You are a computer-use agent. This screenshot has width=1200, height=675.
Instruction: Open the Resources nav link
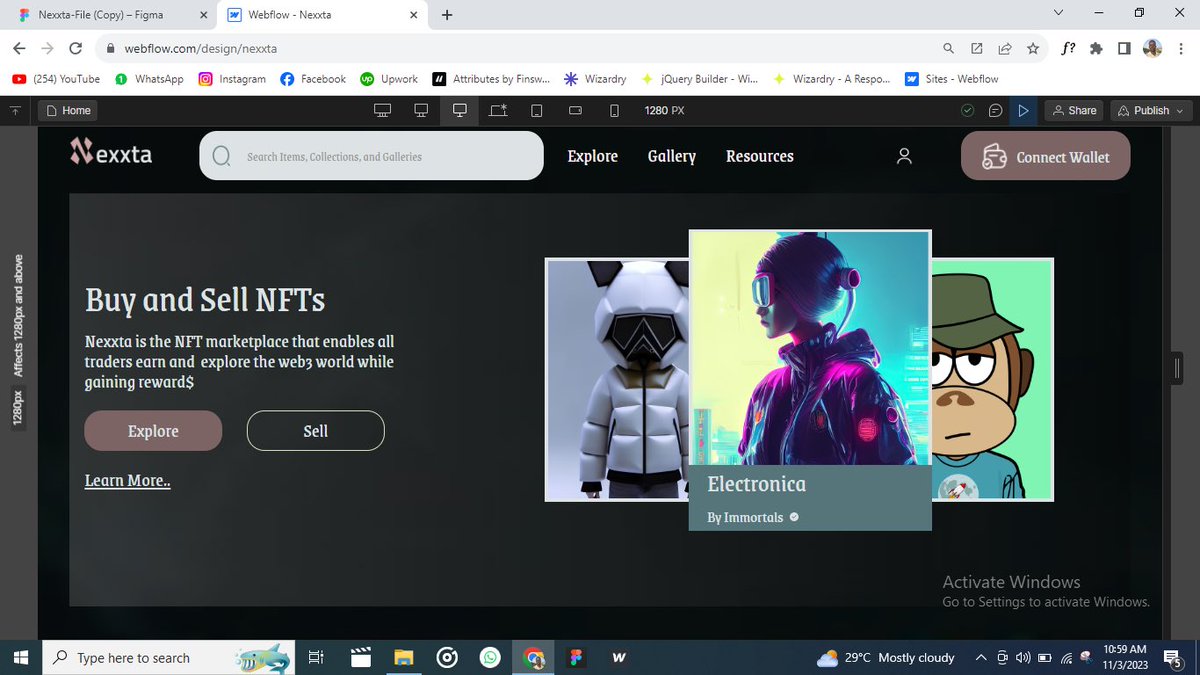tap(760, 156)
